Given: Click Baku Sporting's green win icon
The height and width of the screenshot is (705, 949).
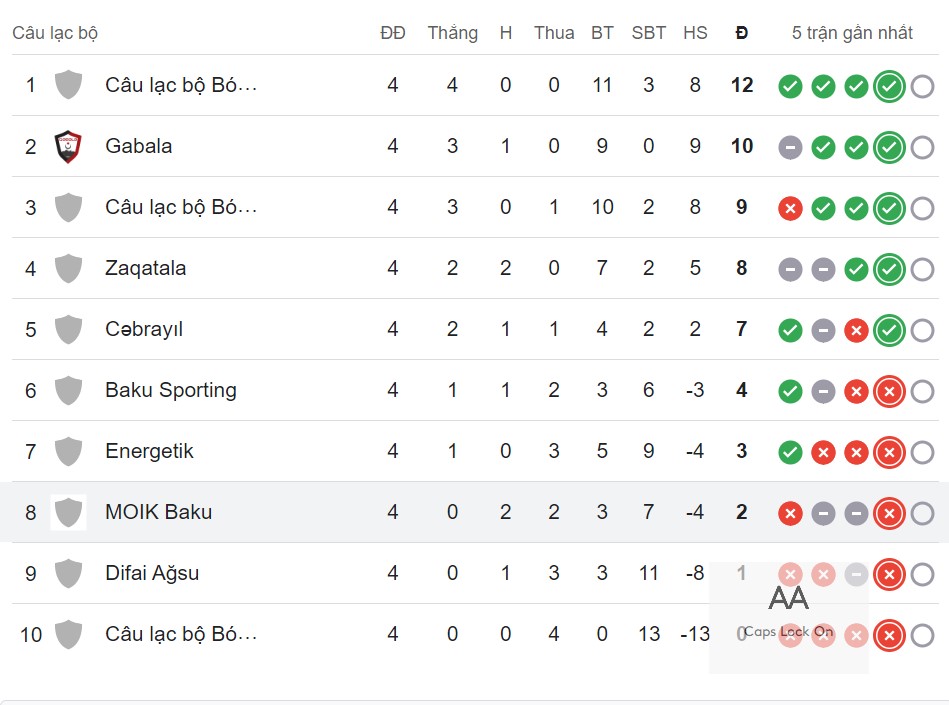Looking at the screenshot, I should click(x=790, y=391).
